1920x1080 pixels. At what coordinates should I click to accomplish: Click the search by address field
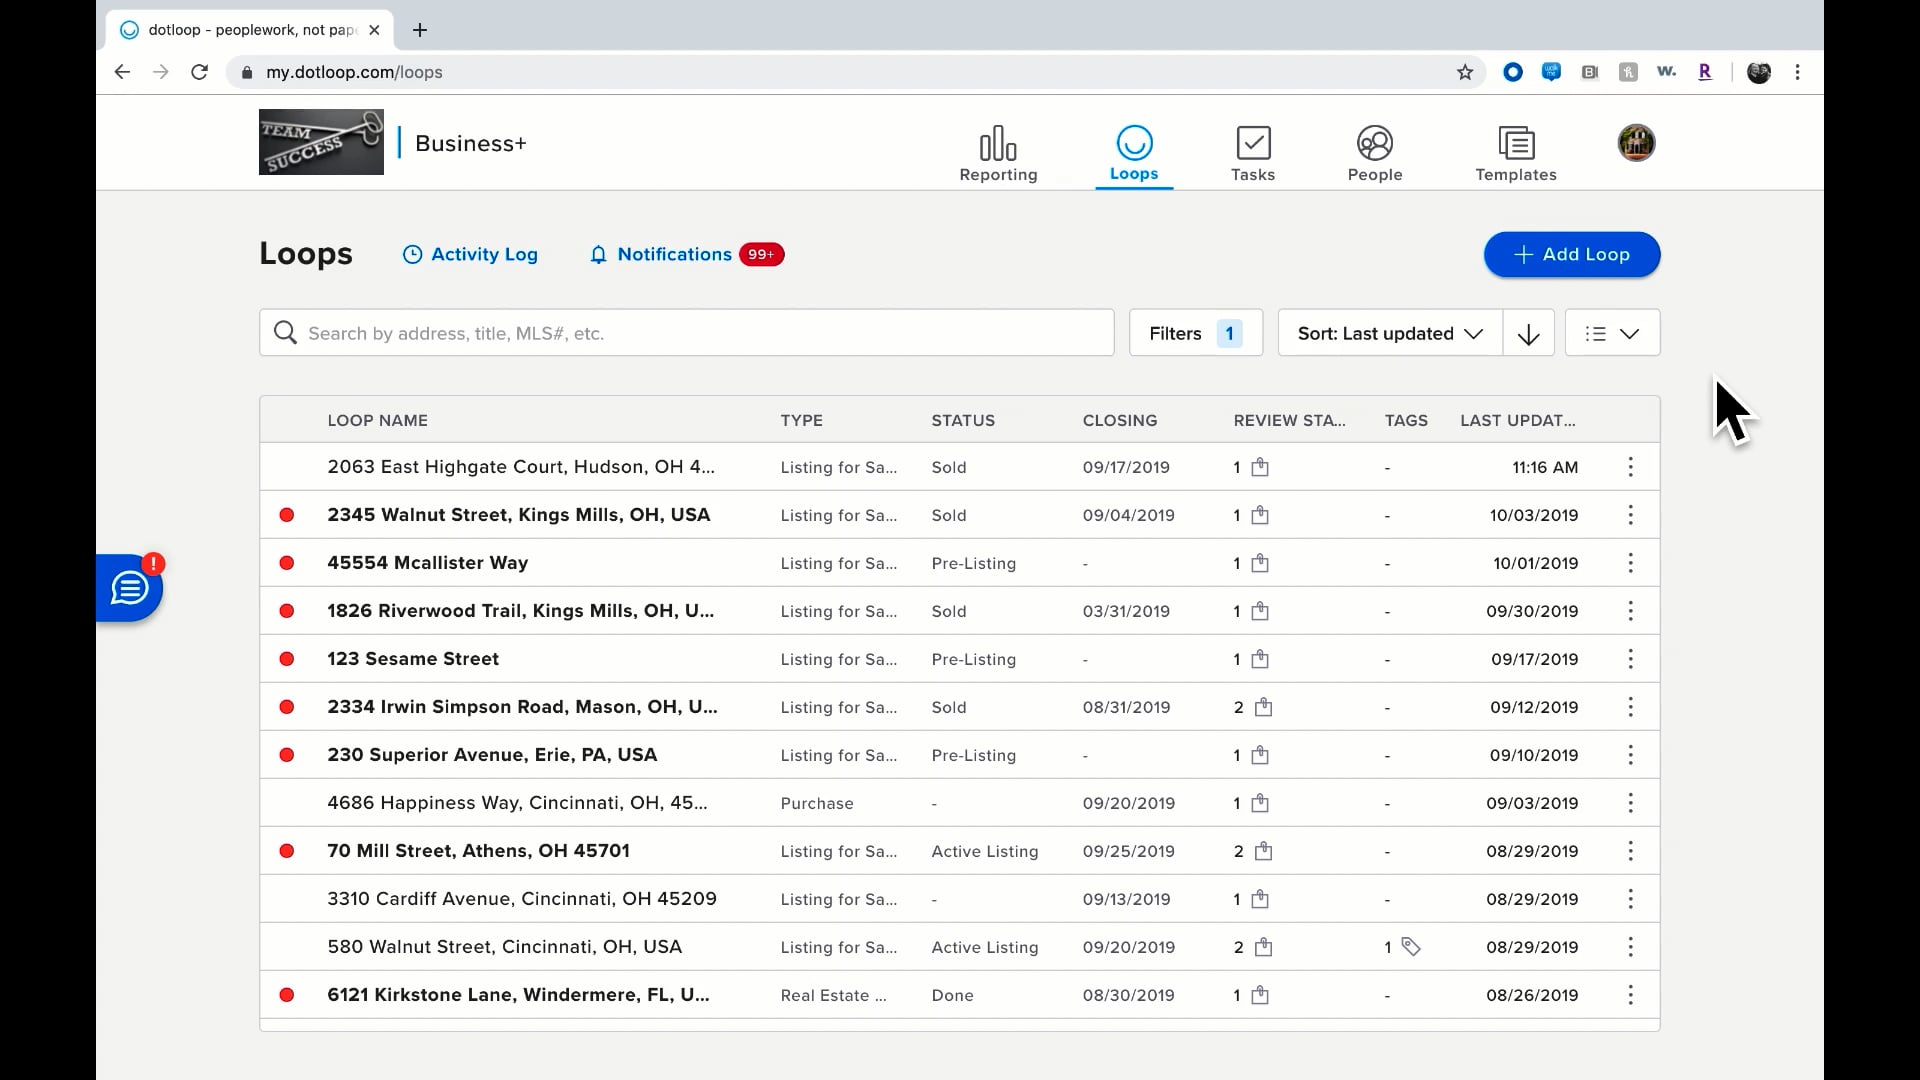point(686,333)
